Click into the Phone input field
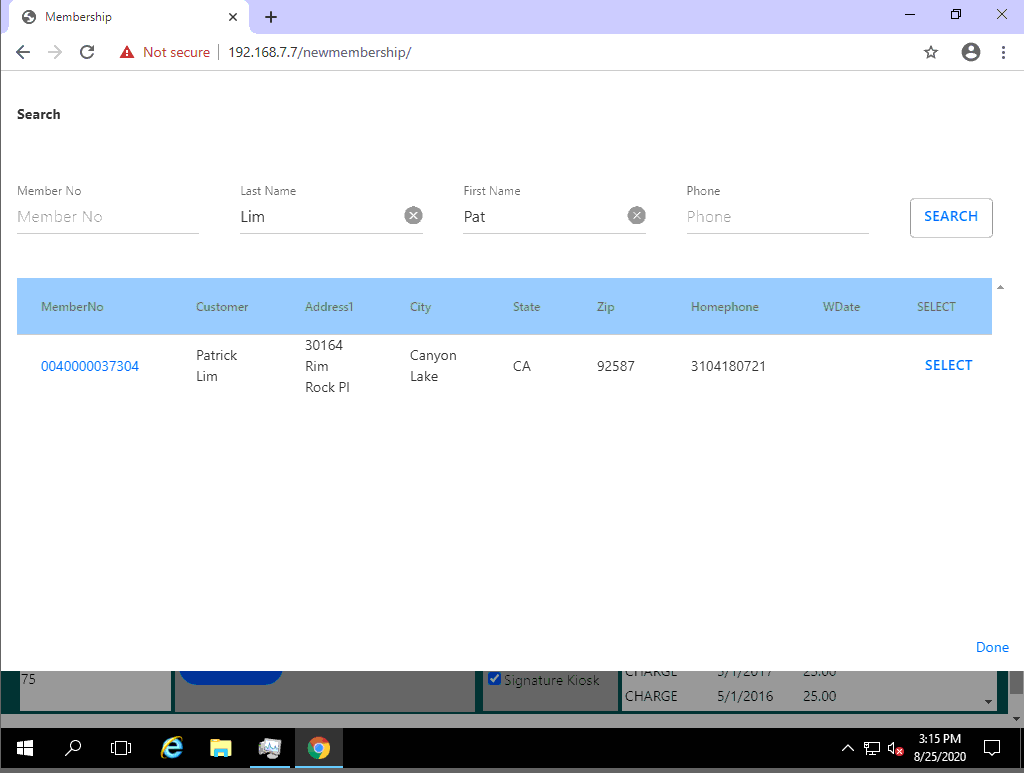Screen dimensions: 1024x773 coord(777,217)
